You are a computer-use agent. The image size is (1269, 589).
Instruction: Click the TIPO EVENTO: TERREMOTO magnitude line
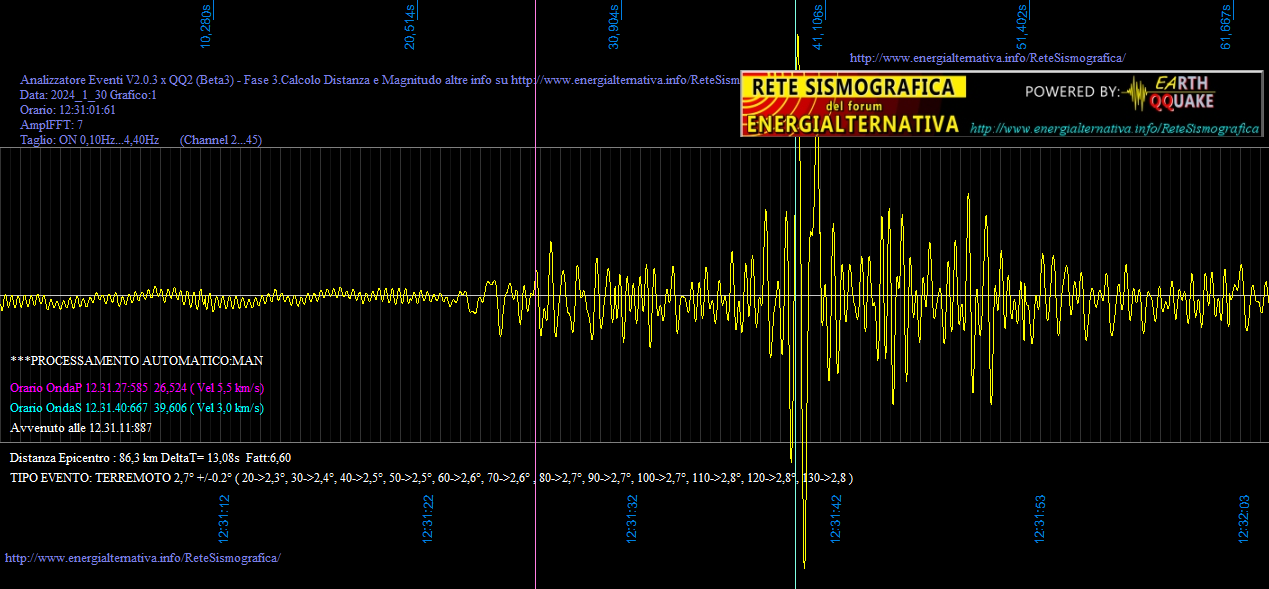coord(431,478)
